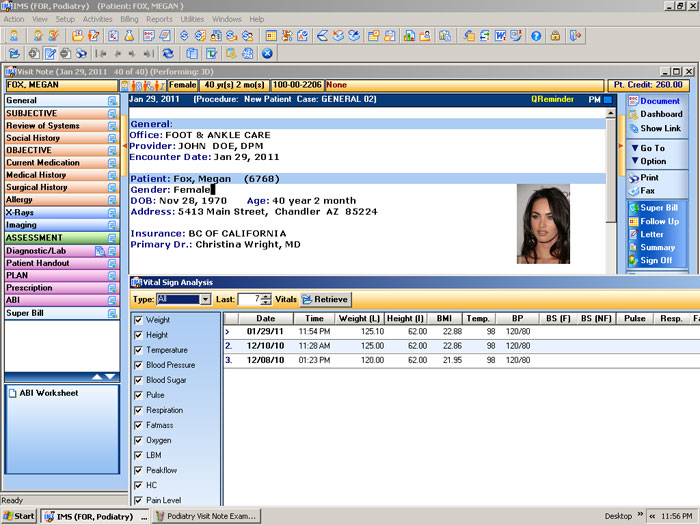
Task: Click the up arrow below section list
Action: tap(97, 377)
